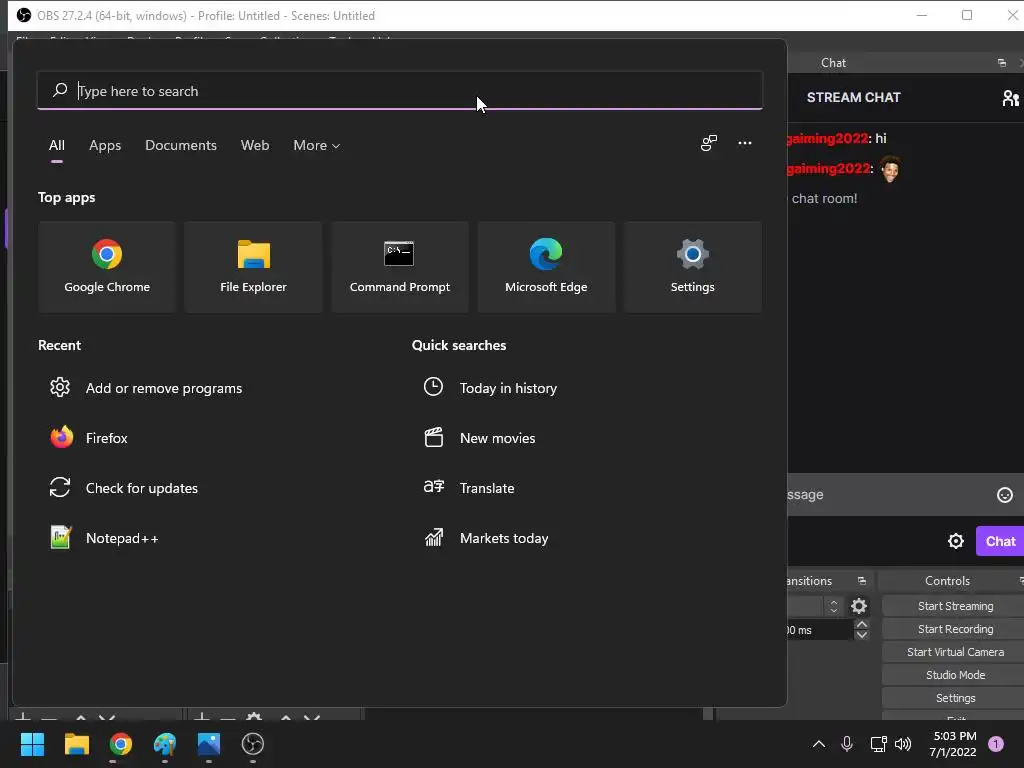1024x768 pixels.
Task: Expand the More filter dropdown
Action: 317,145
